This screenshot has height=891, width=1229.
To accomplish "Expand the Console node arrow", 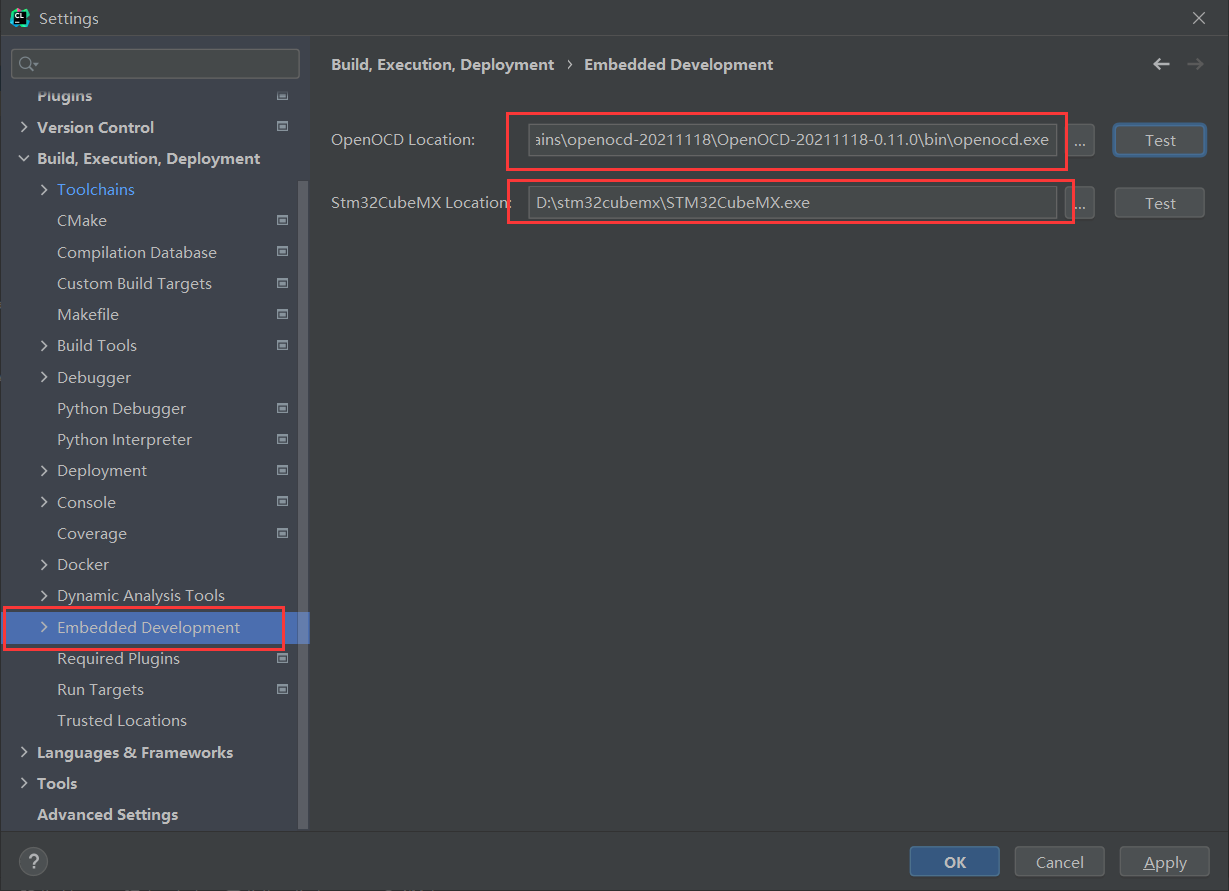I will click(44, 502).
